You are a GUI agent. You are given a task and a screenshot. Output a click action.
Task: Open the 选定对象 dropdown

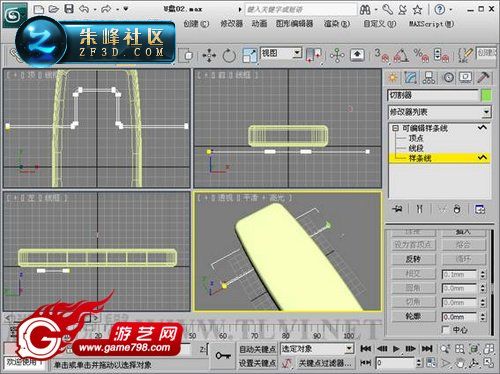pos(317,349)
